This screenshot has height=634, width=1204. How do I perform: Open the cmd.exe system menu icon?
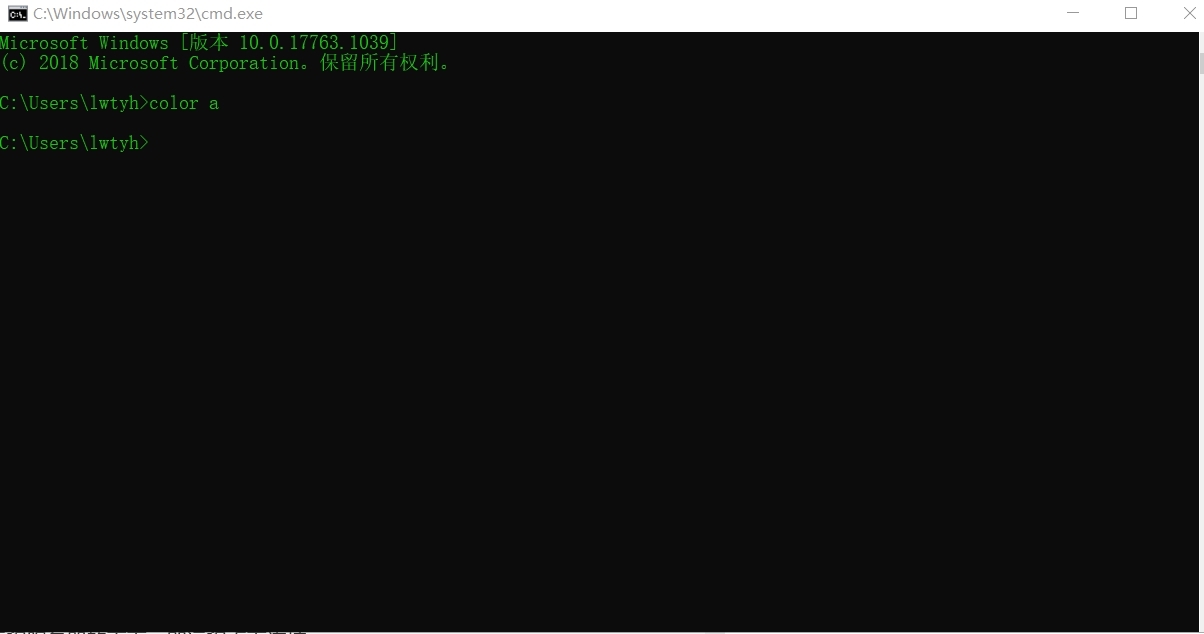17,14
